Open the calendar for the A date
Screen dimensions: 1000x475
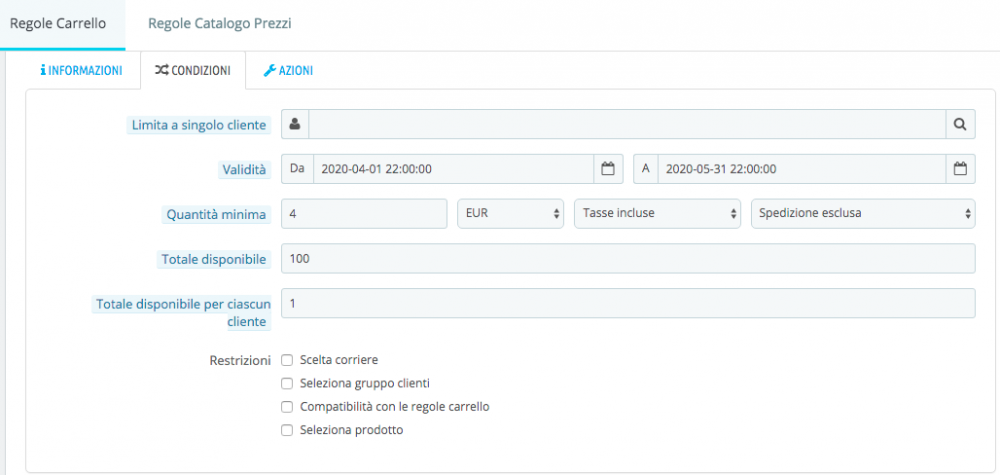(x=960, y=169)
